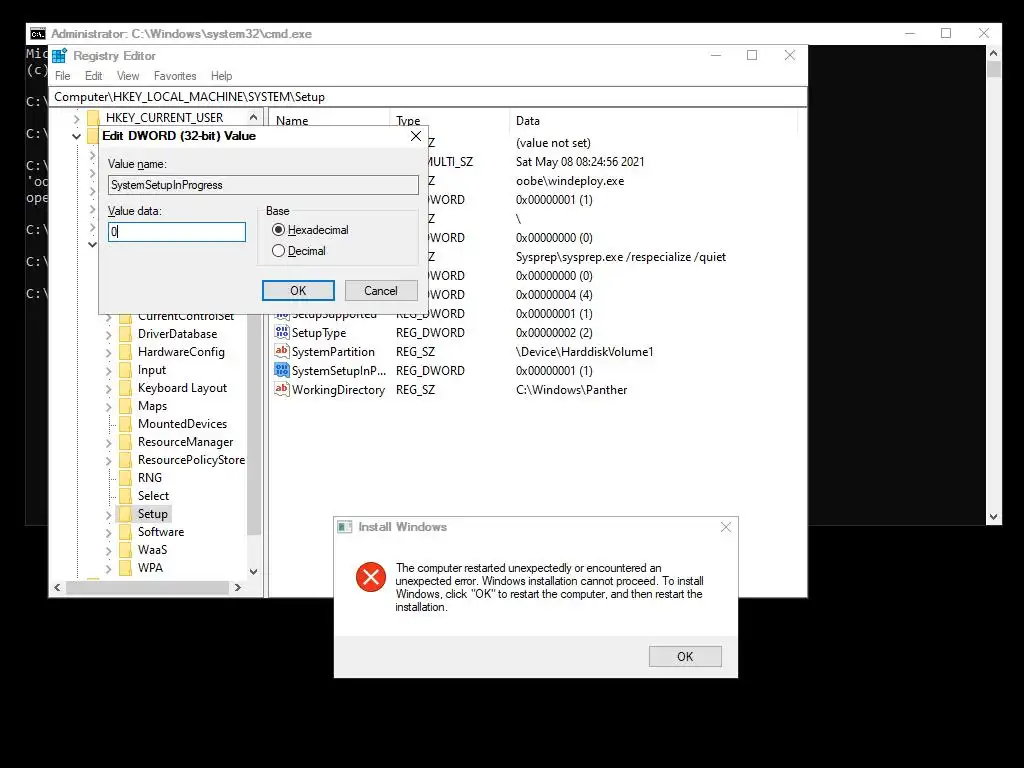Expand the HKEY_CURRENT_USER tree node

pyautogui.click(x=76, y=118)
